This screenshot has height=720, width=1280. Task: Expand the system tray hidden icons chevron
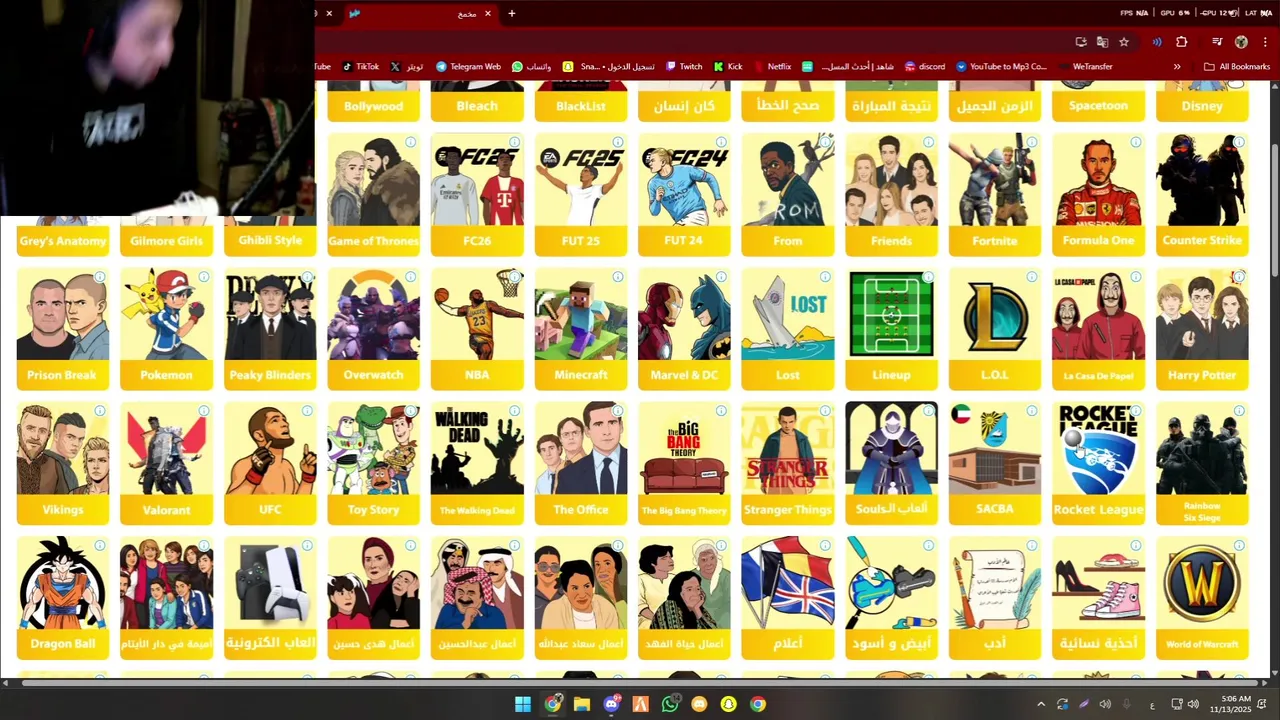(x=1041, y=704)
